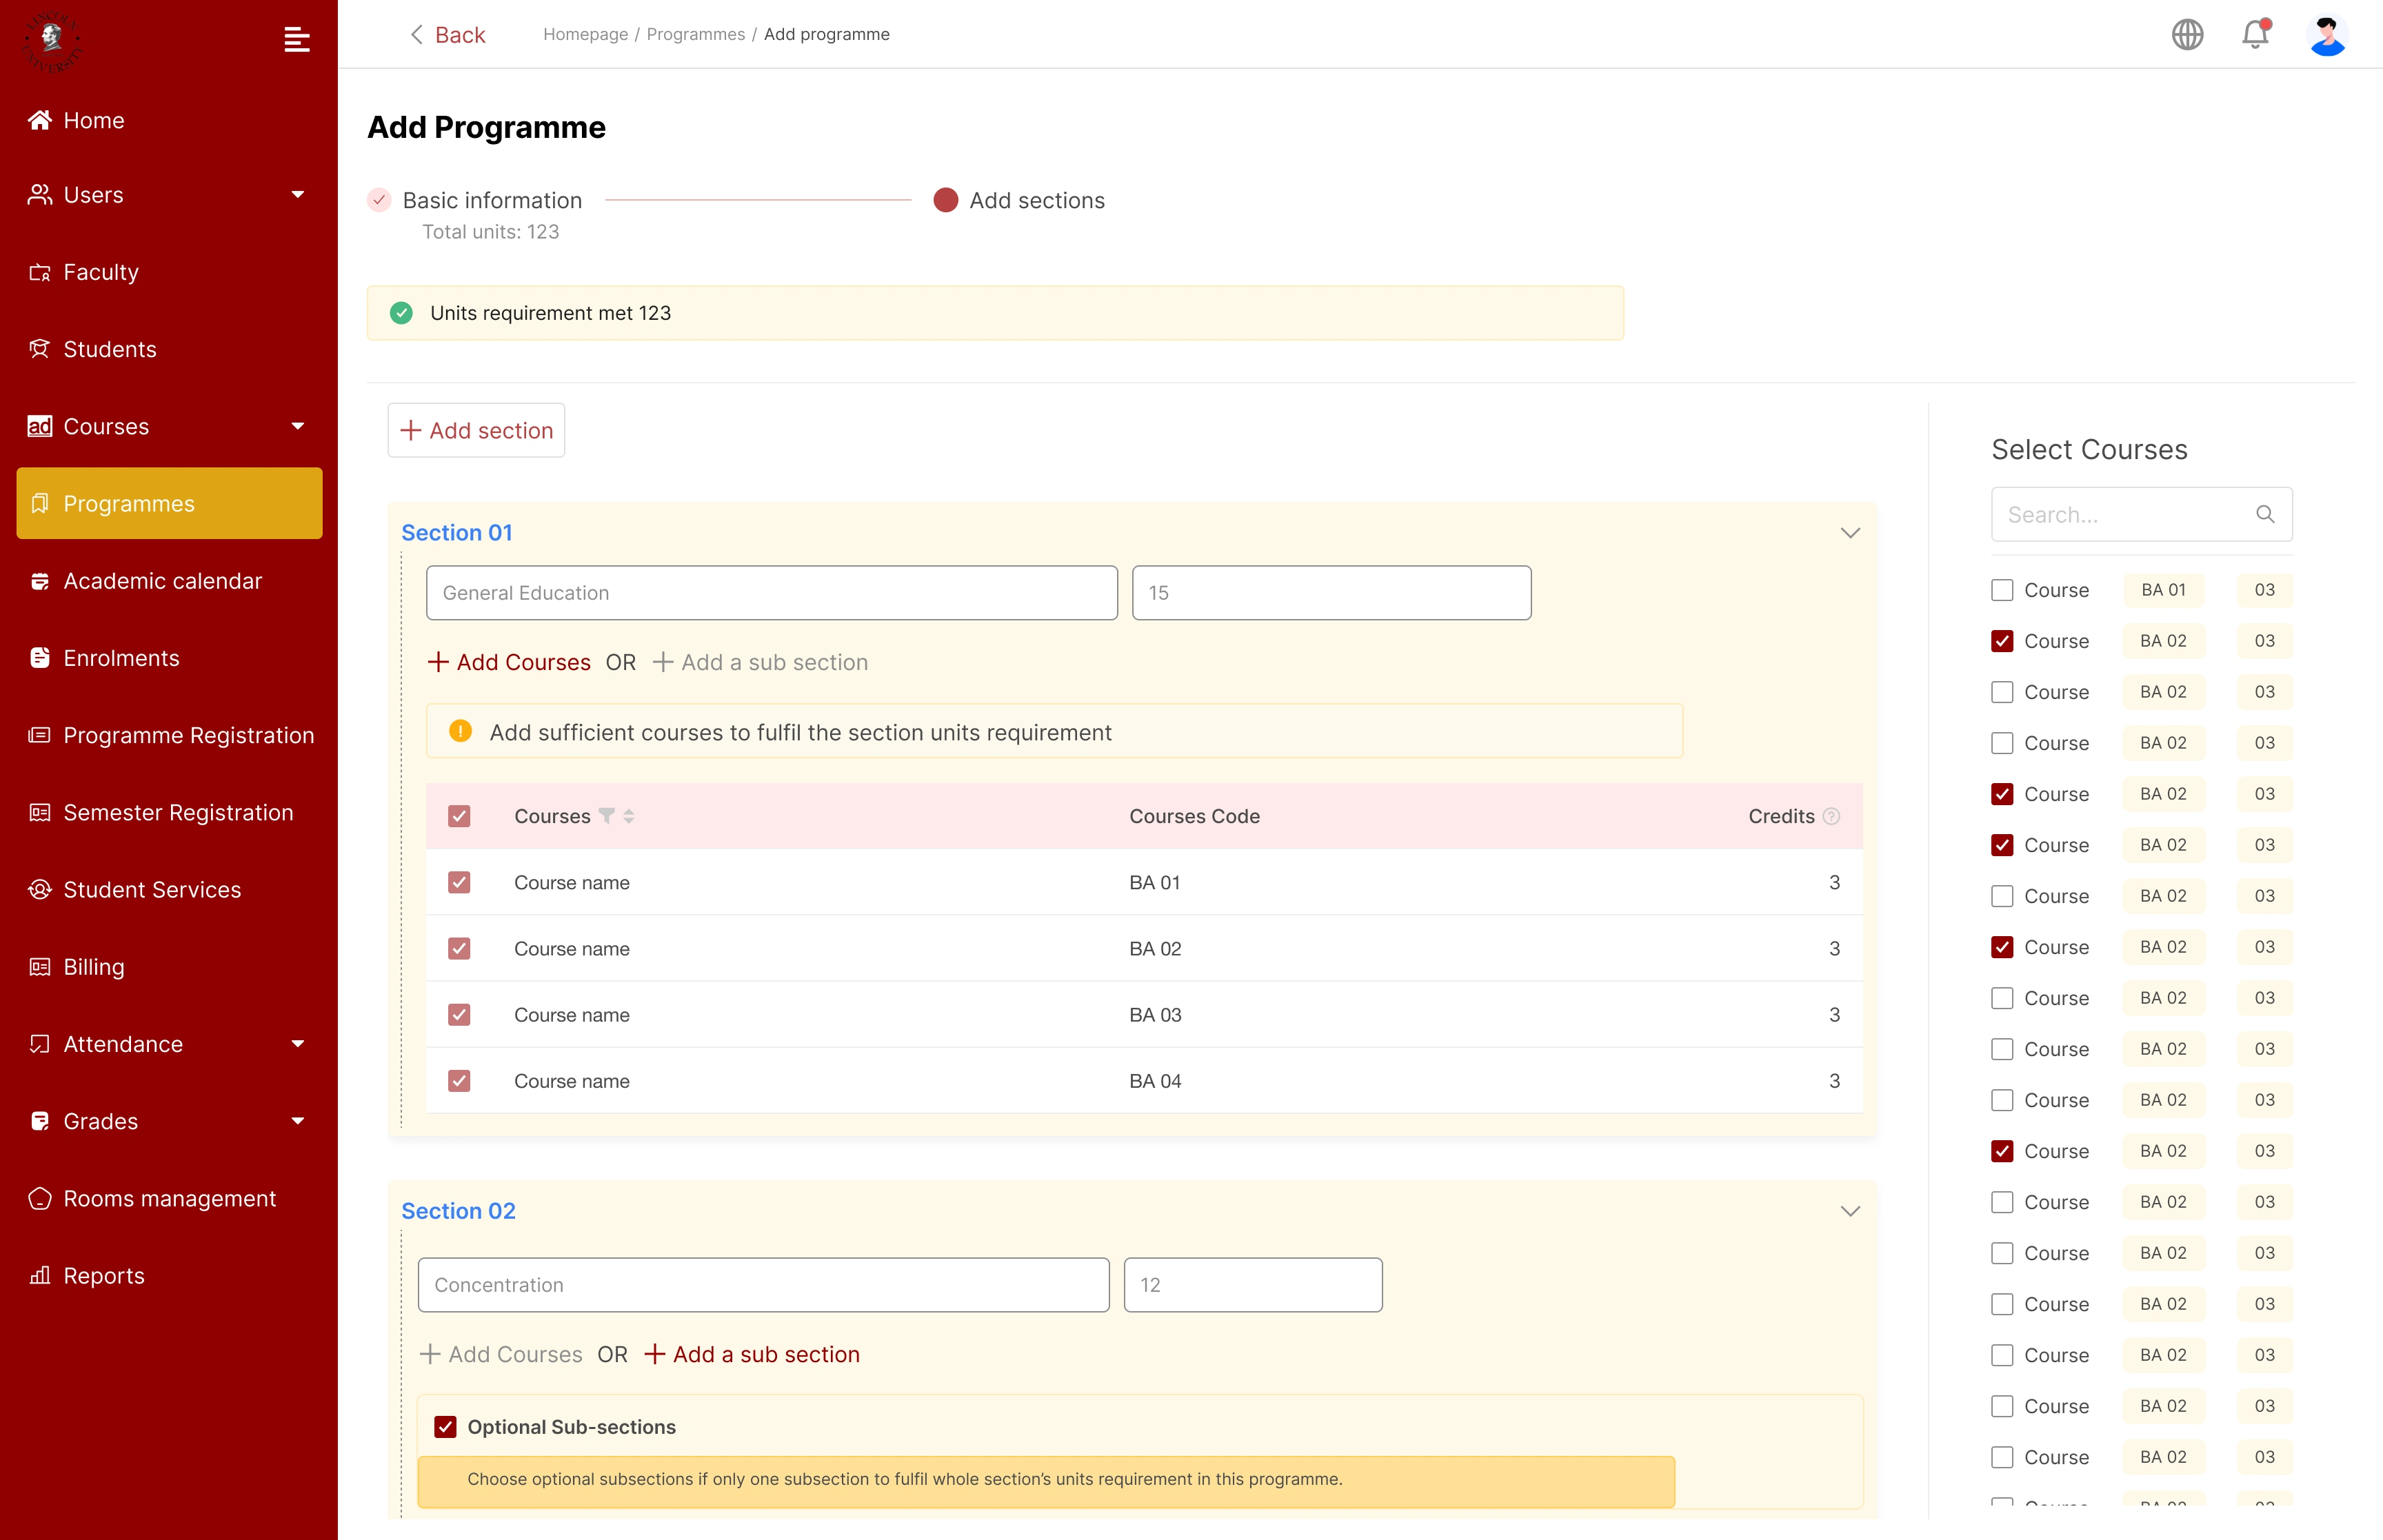Go to Student Services in sidebar

[152, 890]
